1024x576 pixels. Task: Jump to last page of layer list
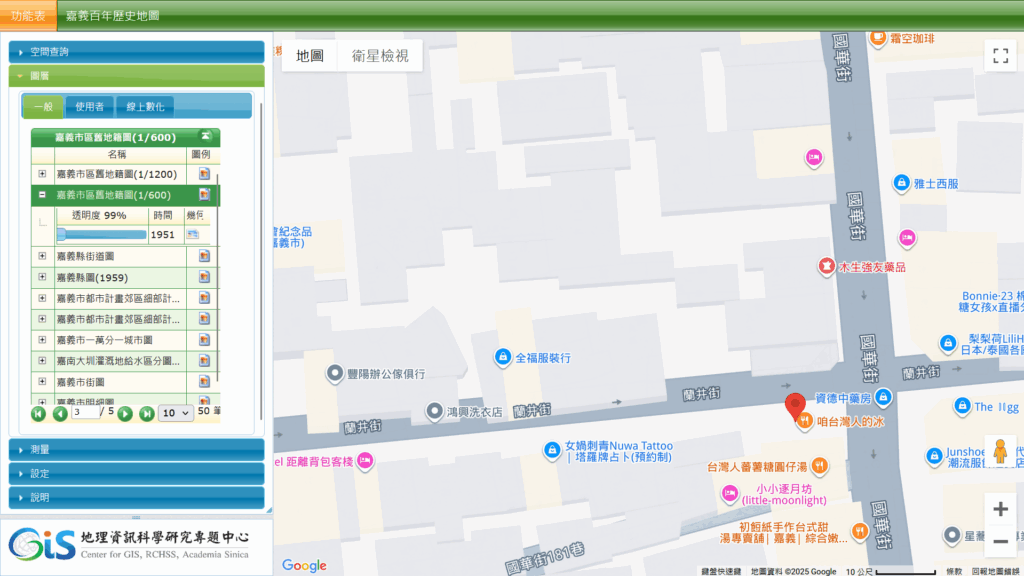tap(146, 413)
